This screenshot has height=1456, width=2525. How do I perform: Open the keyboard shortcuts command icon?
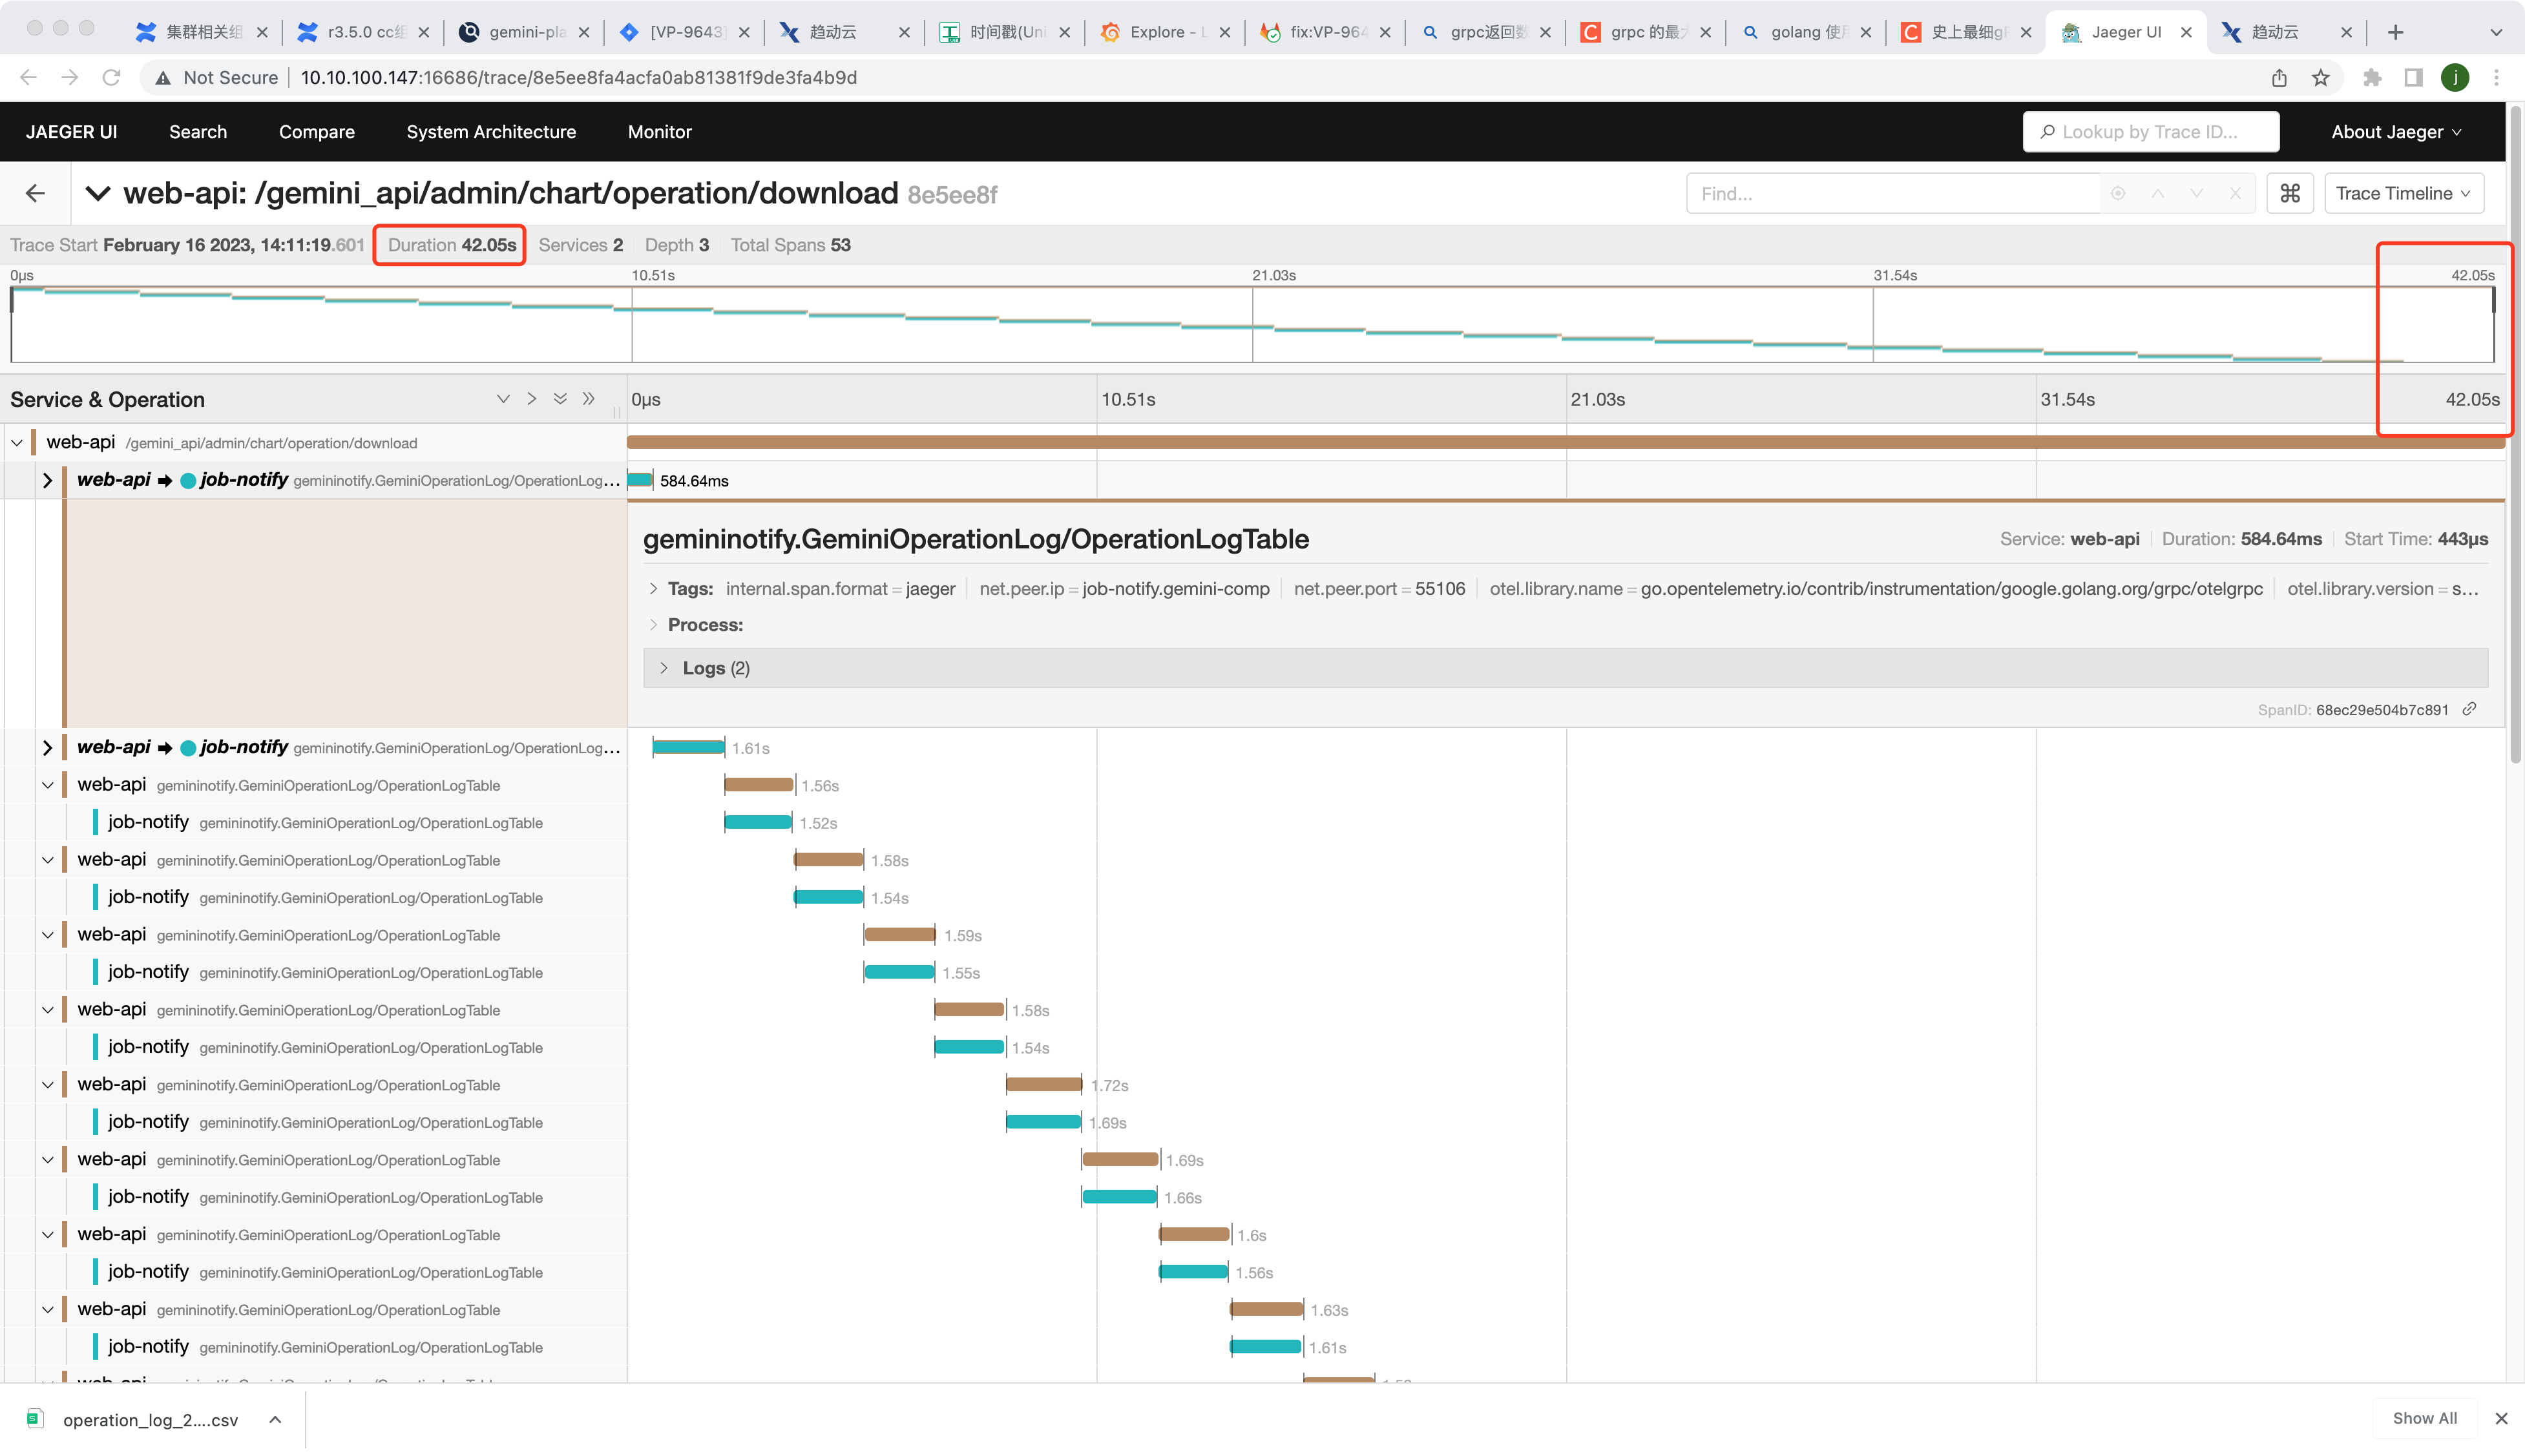(2289, 193)
